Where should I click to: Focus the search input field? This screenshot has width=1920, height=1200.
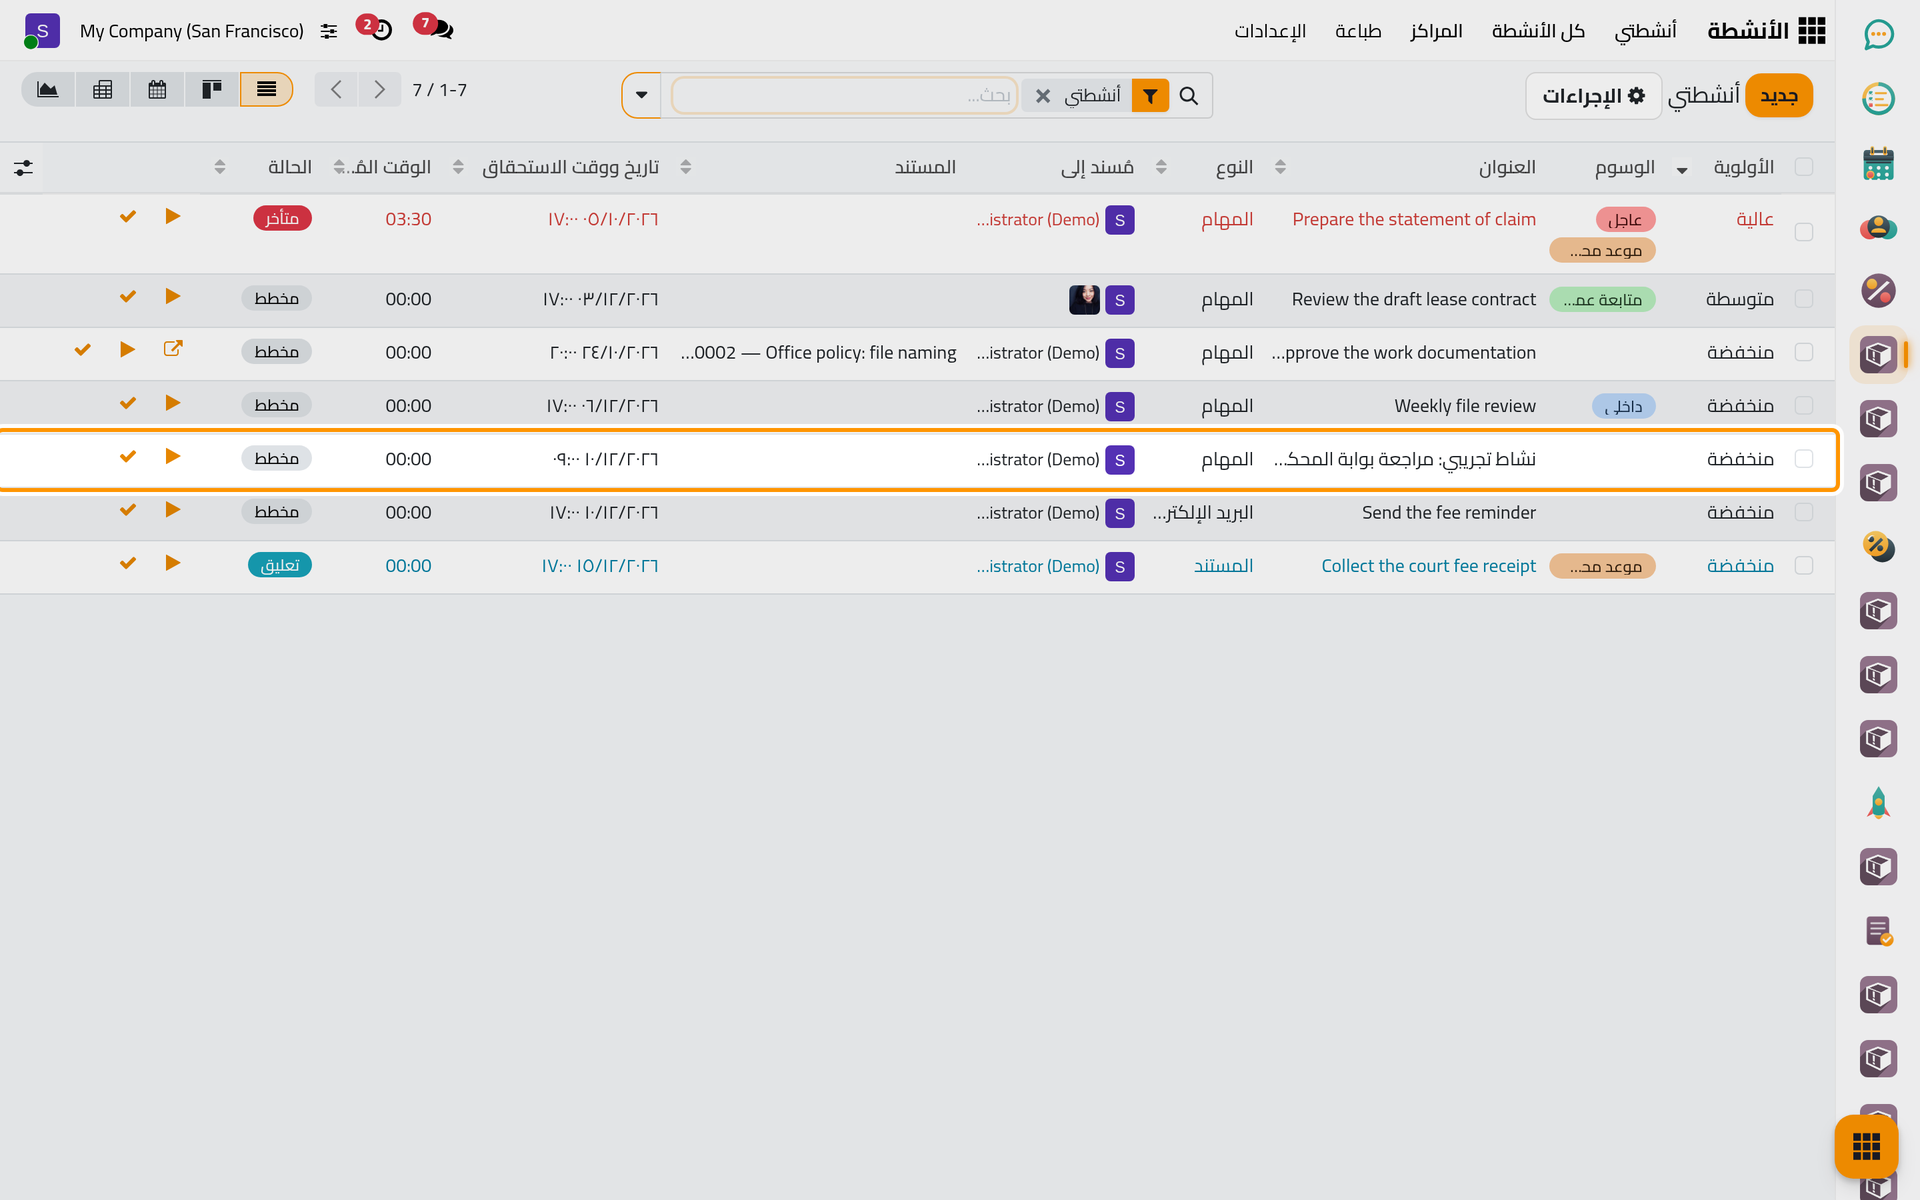point(844,96)
